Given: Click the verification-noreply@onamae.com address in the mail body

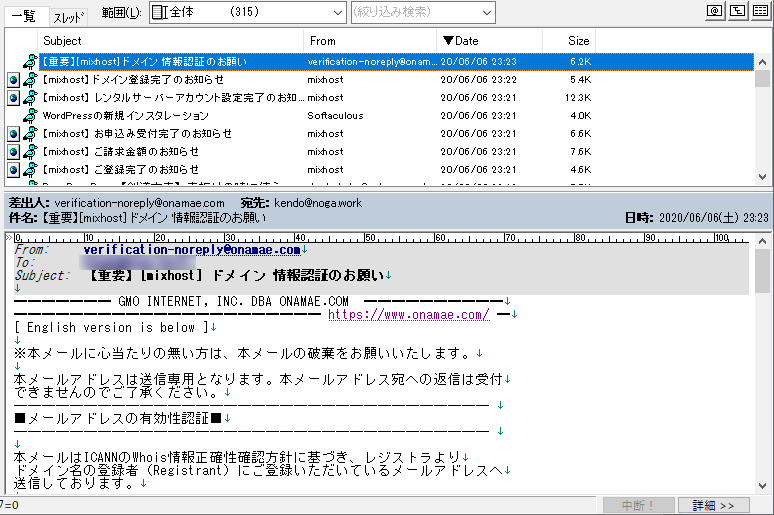Looking at the screenshot, I should click(192, 250).
